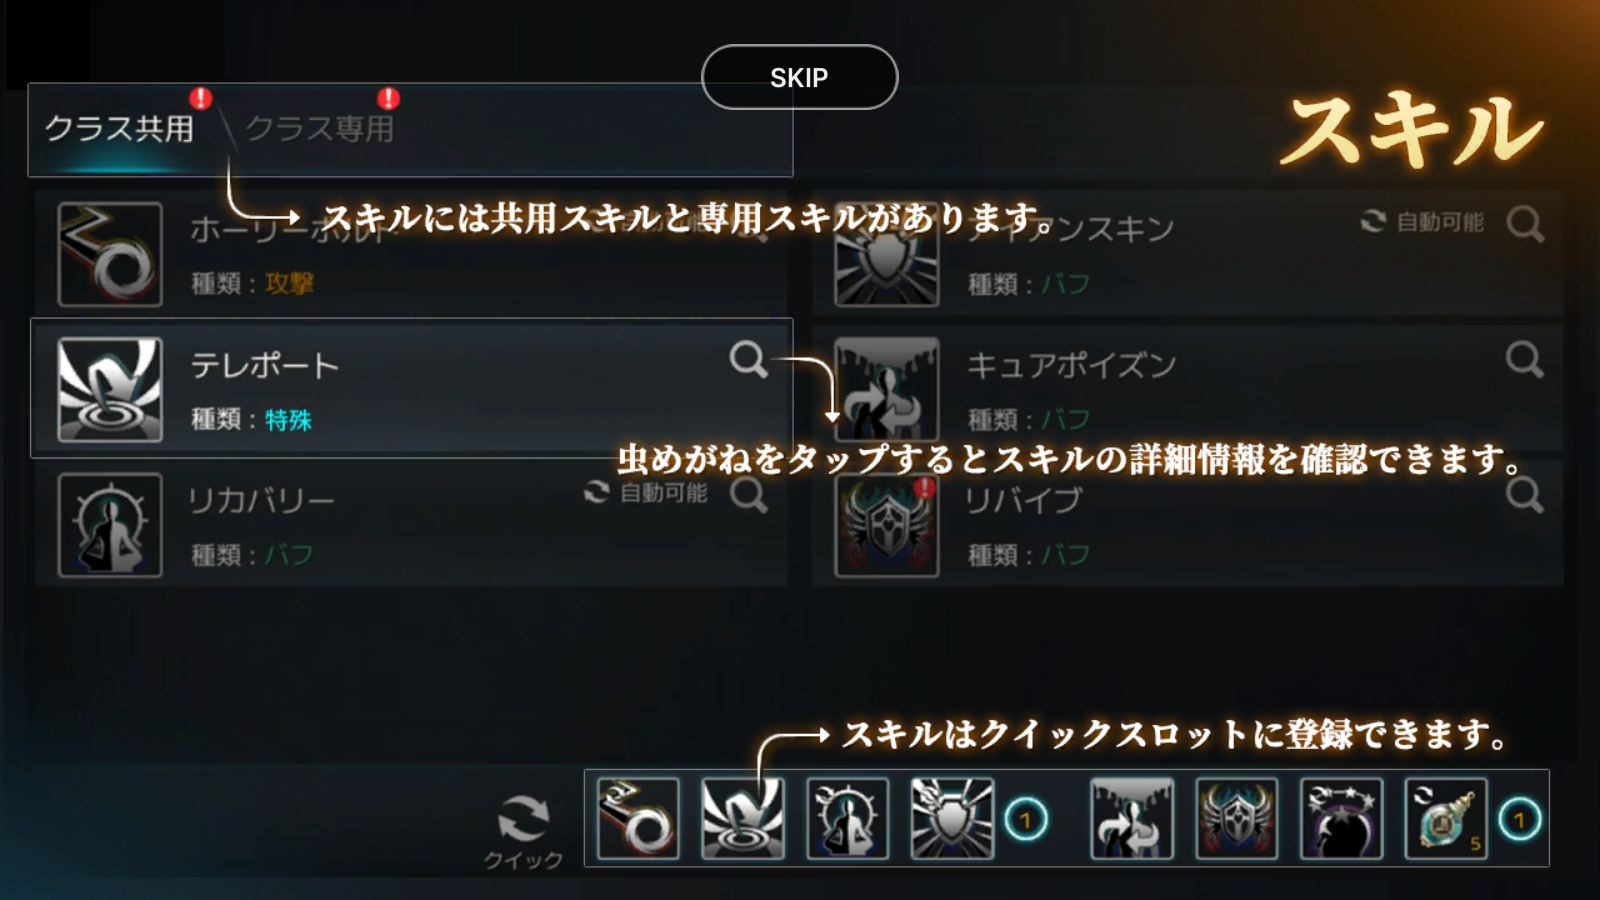
Task: Toggle 自動可能 on the リカバリー row
Action: point(646,493)
